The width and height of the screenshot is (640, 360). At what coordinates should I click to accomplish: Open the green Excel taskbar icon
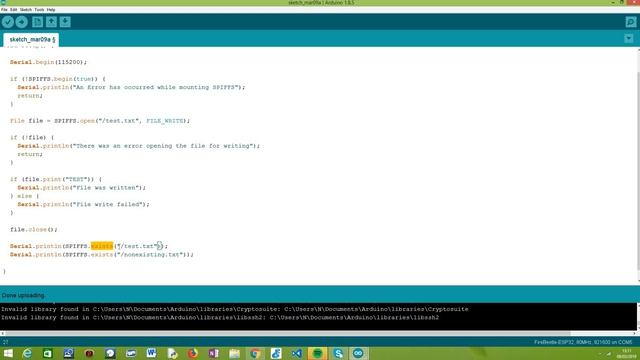pyautogui.click(x=48, y=353)
